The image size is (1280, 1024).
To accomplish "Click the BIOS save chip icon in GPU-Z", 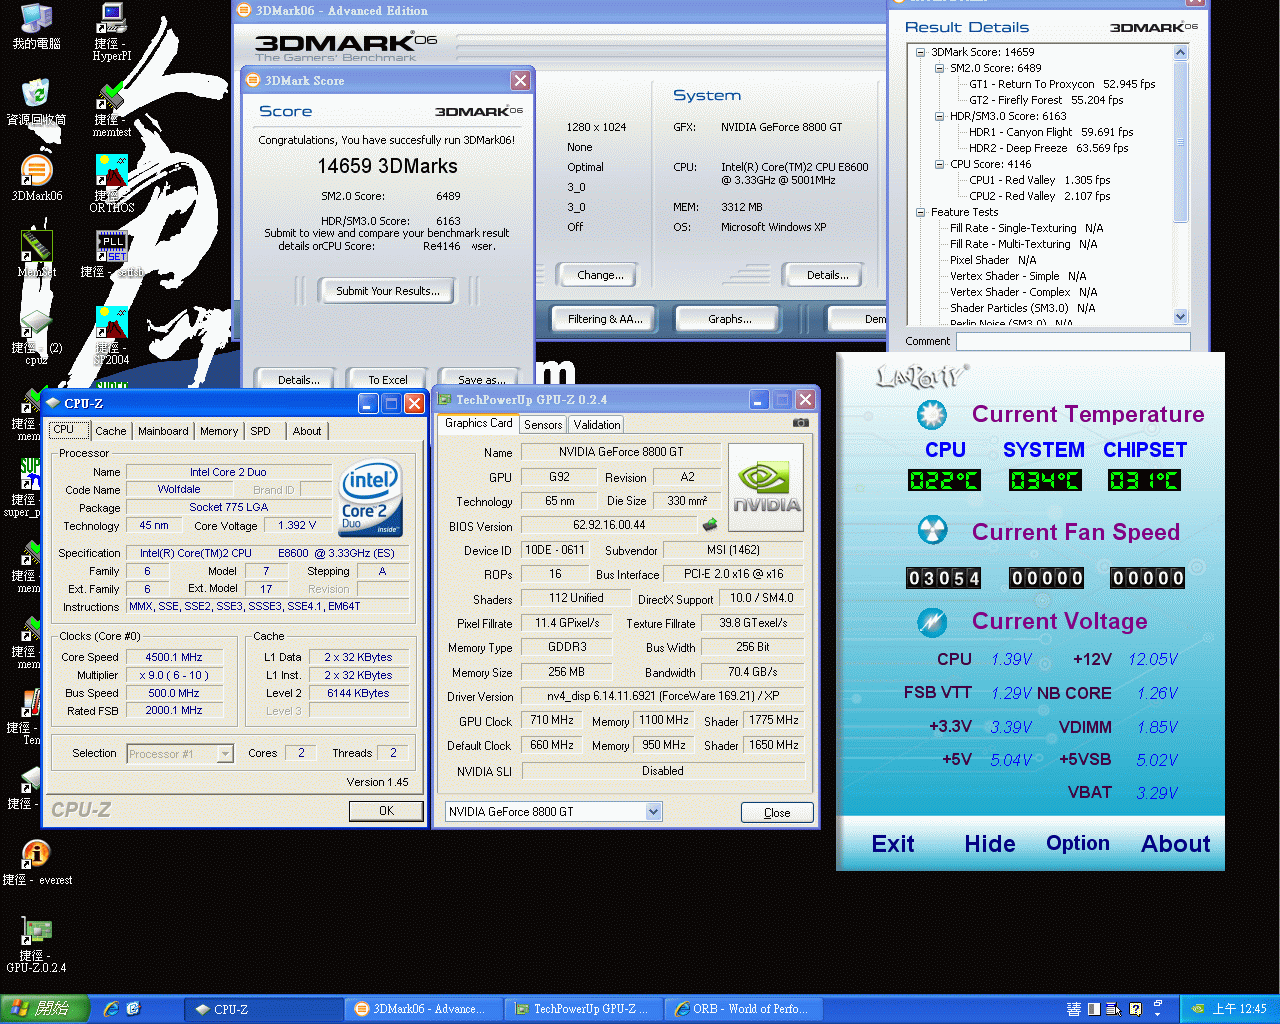I will point(710,524).
